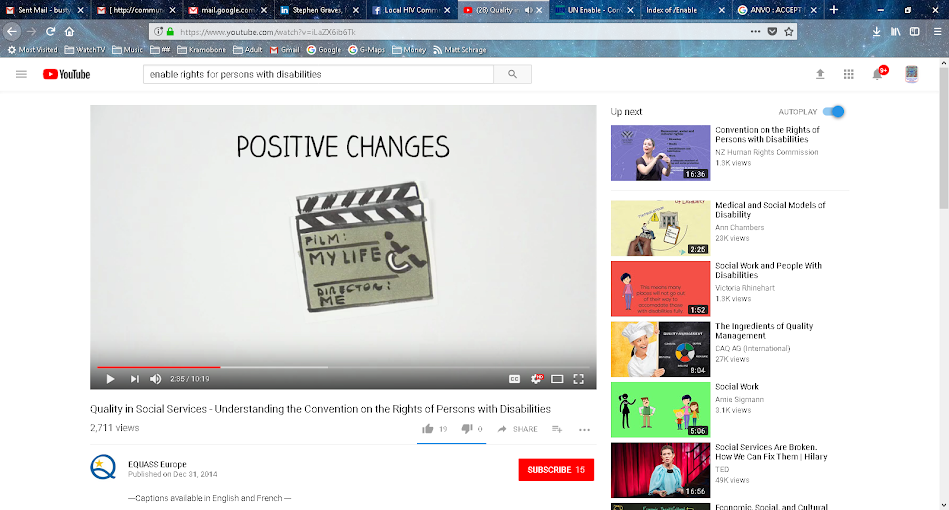The height and width of the screenshot is (510, 949).
Task: Play the paused video
Action: pos(110,379)
